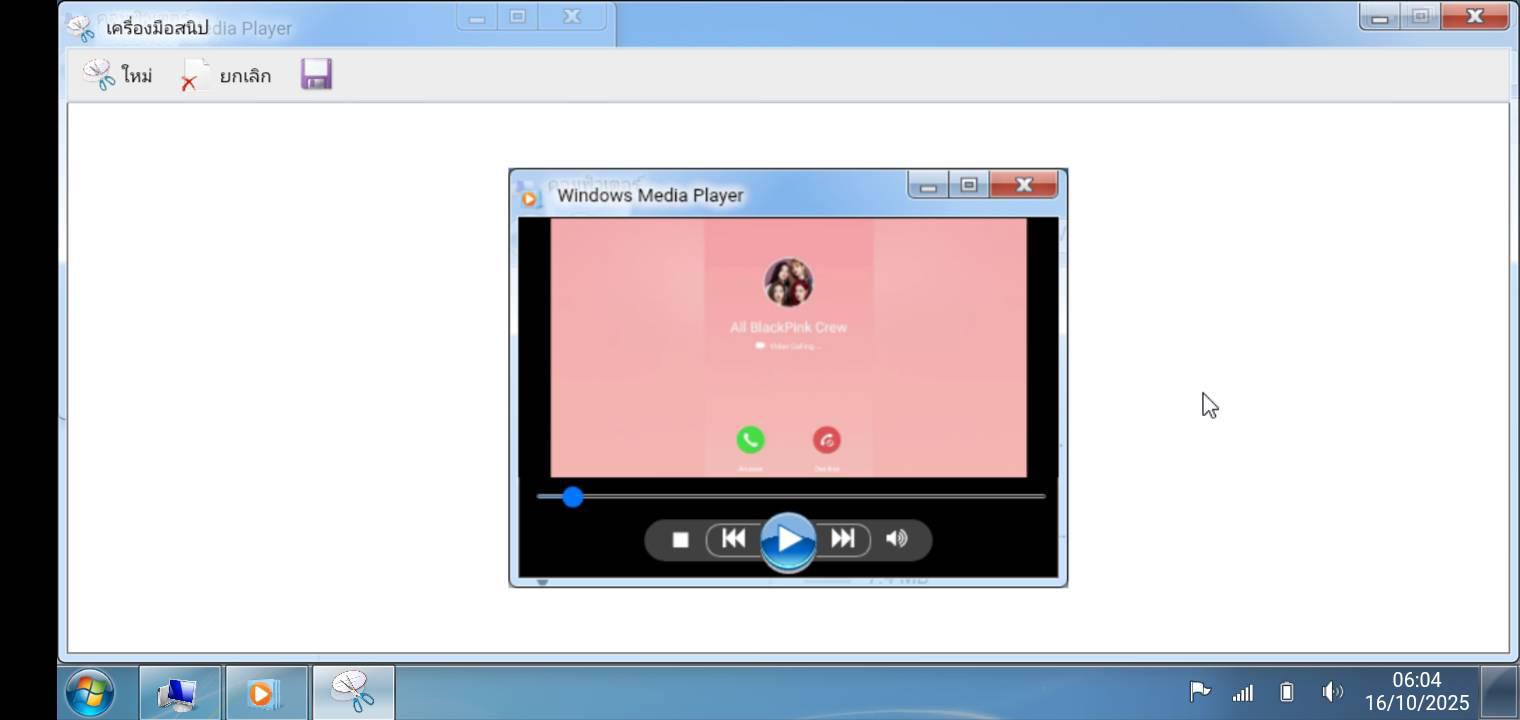Click the red Decline call button in the video
The height and width of the screenshot is (720, 1520).
(827, 440)
